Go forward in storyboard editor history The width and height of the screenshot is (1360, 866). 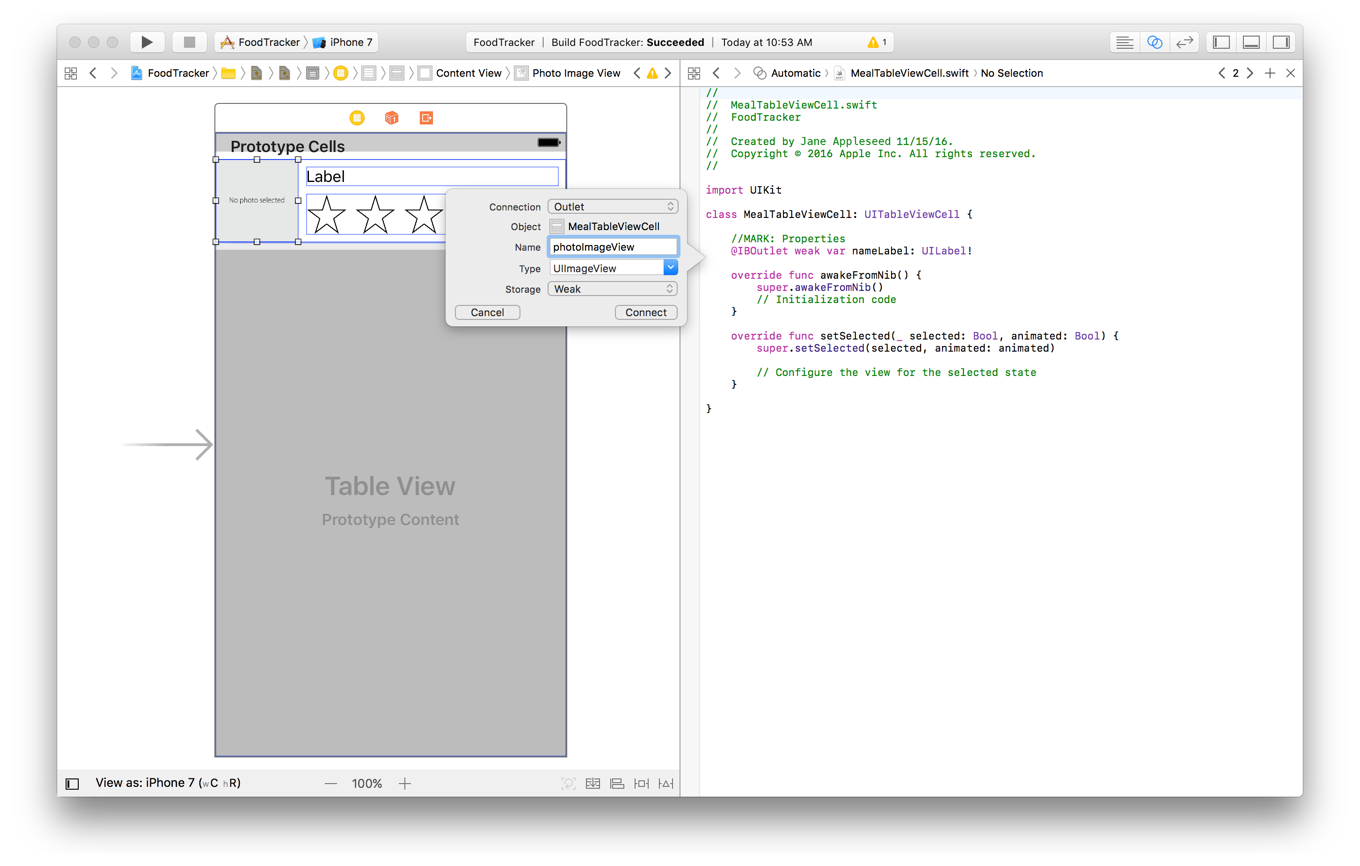[114, 73]
